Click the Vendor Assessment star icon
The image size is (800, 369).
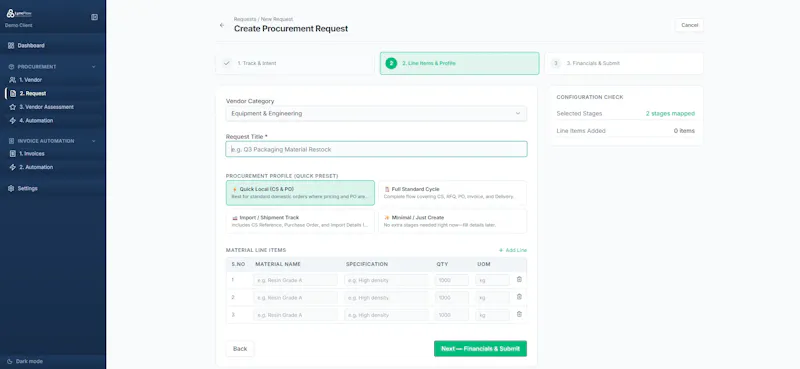coord(13,107)
